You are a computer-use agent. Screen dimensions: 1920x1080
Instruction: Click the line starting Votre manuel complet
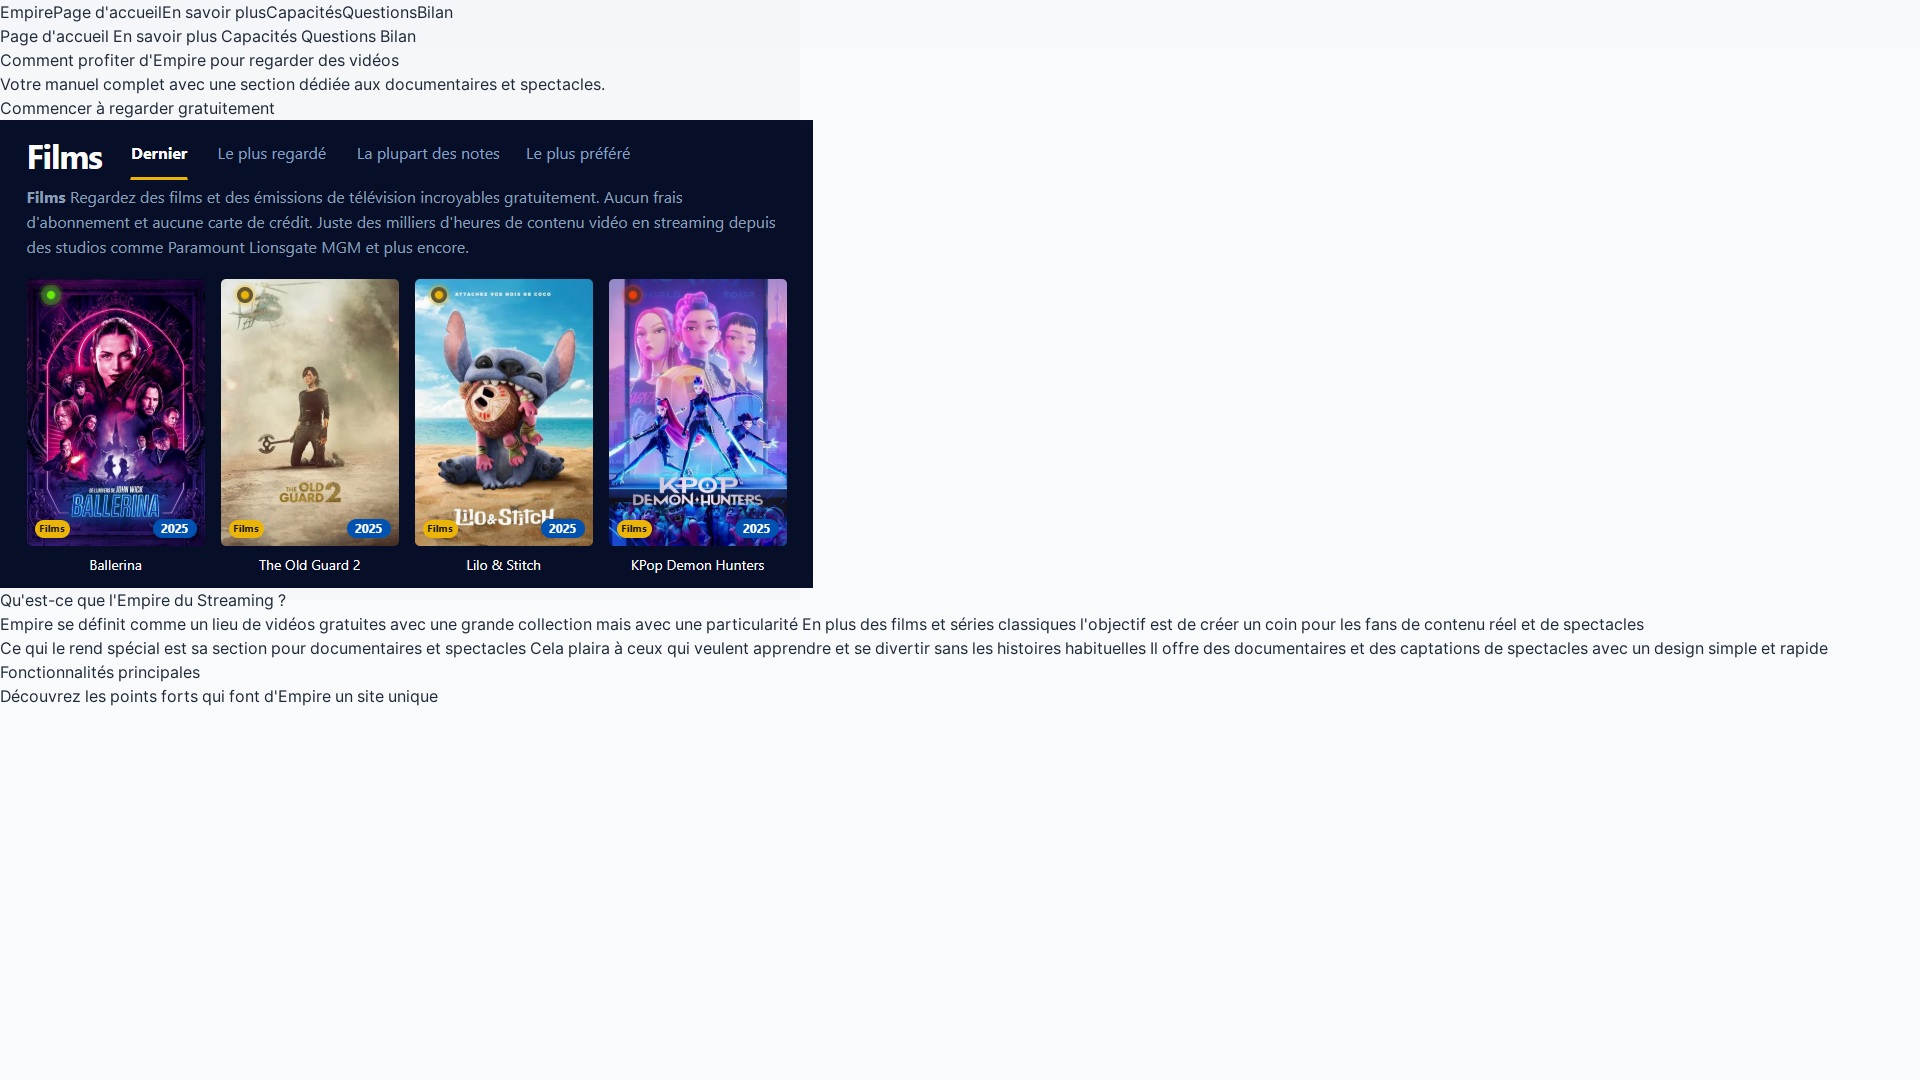tap(302, 84)
